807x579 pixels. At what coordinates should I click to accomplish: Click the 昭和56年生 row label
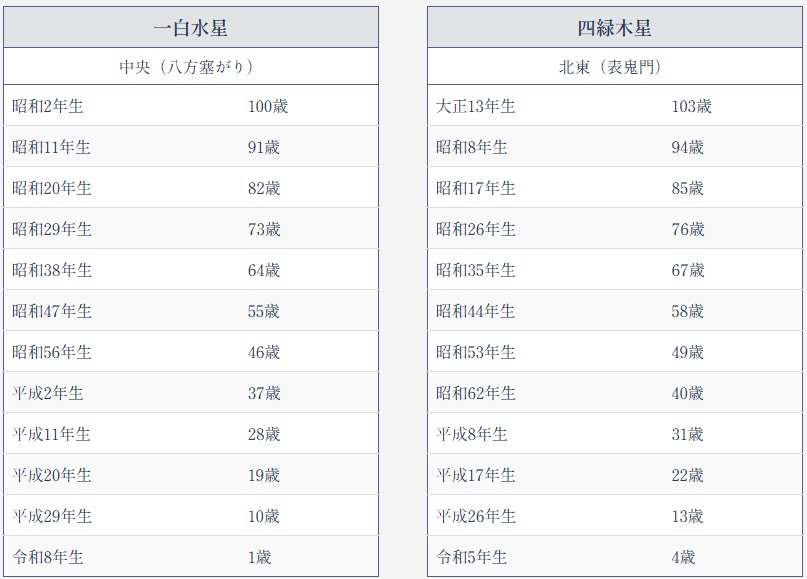coord(52,352)
